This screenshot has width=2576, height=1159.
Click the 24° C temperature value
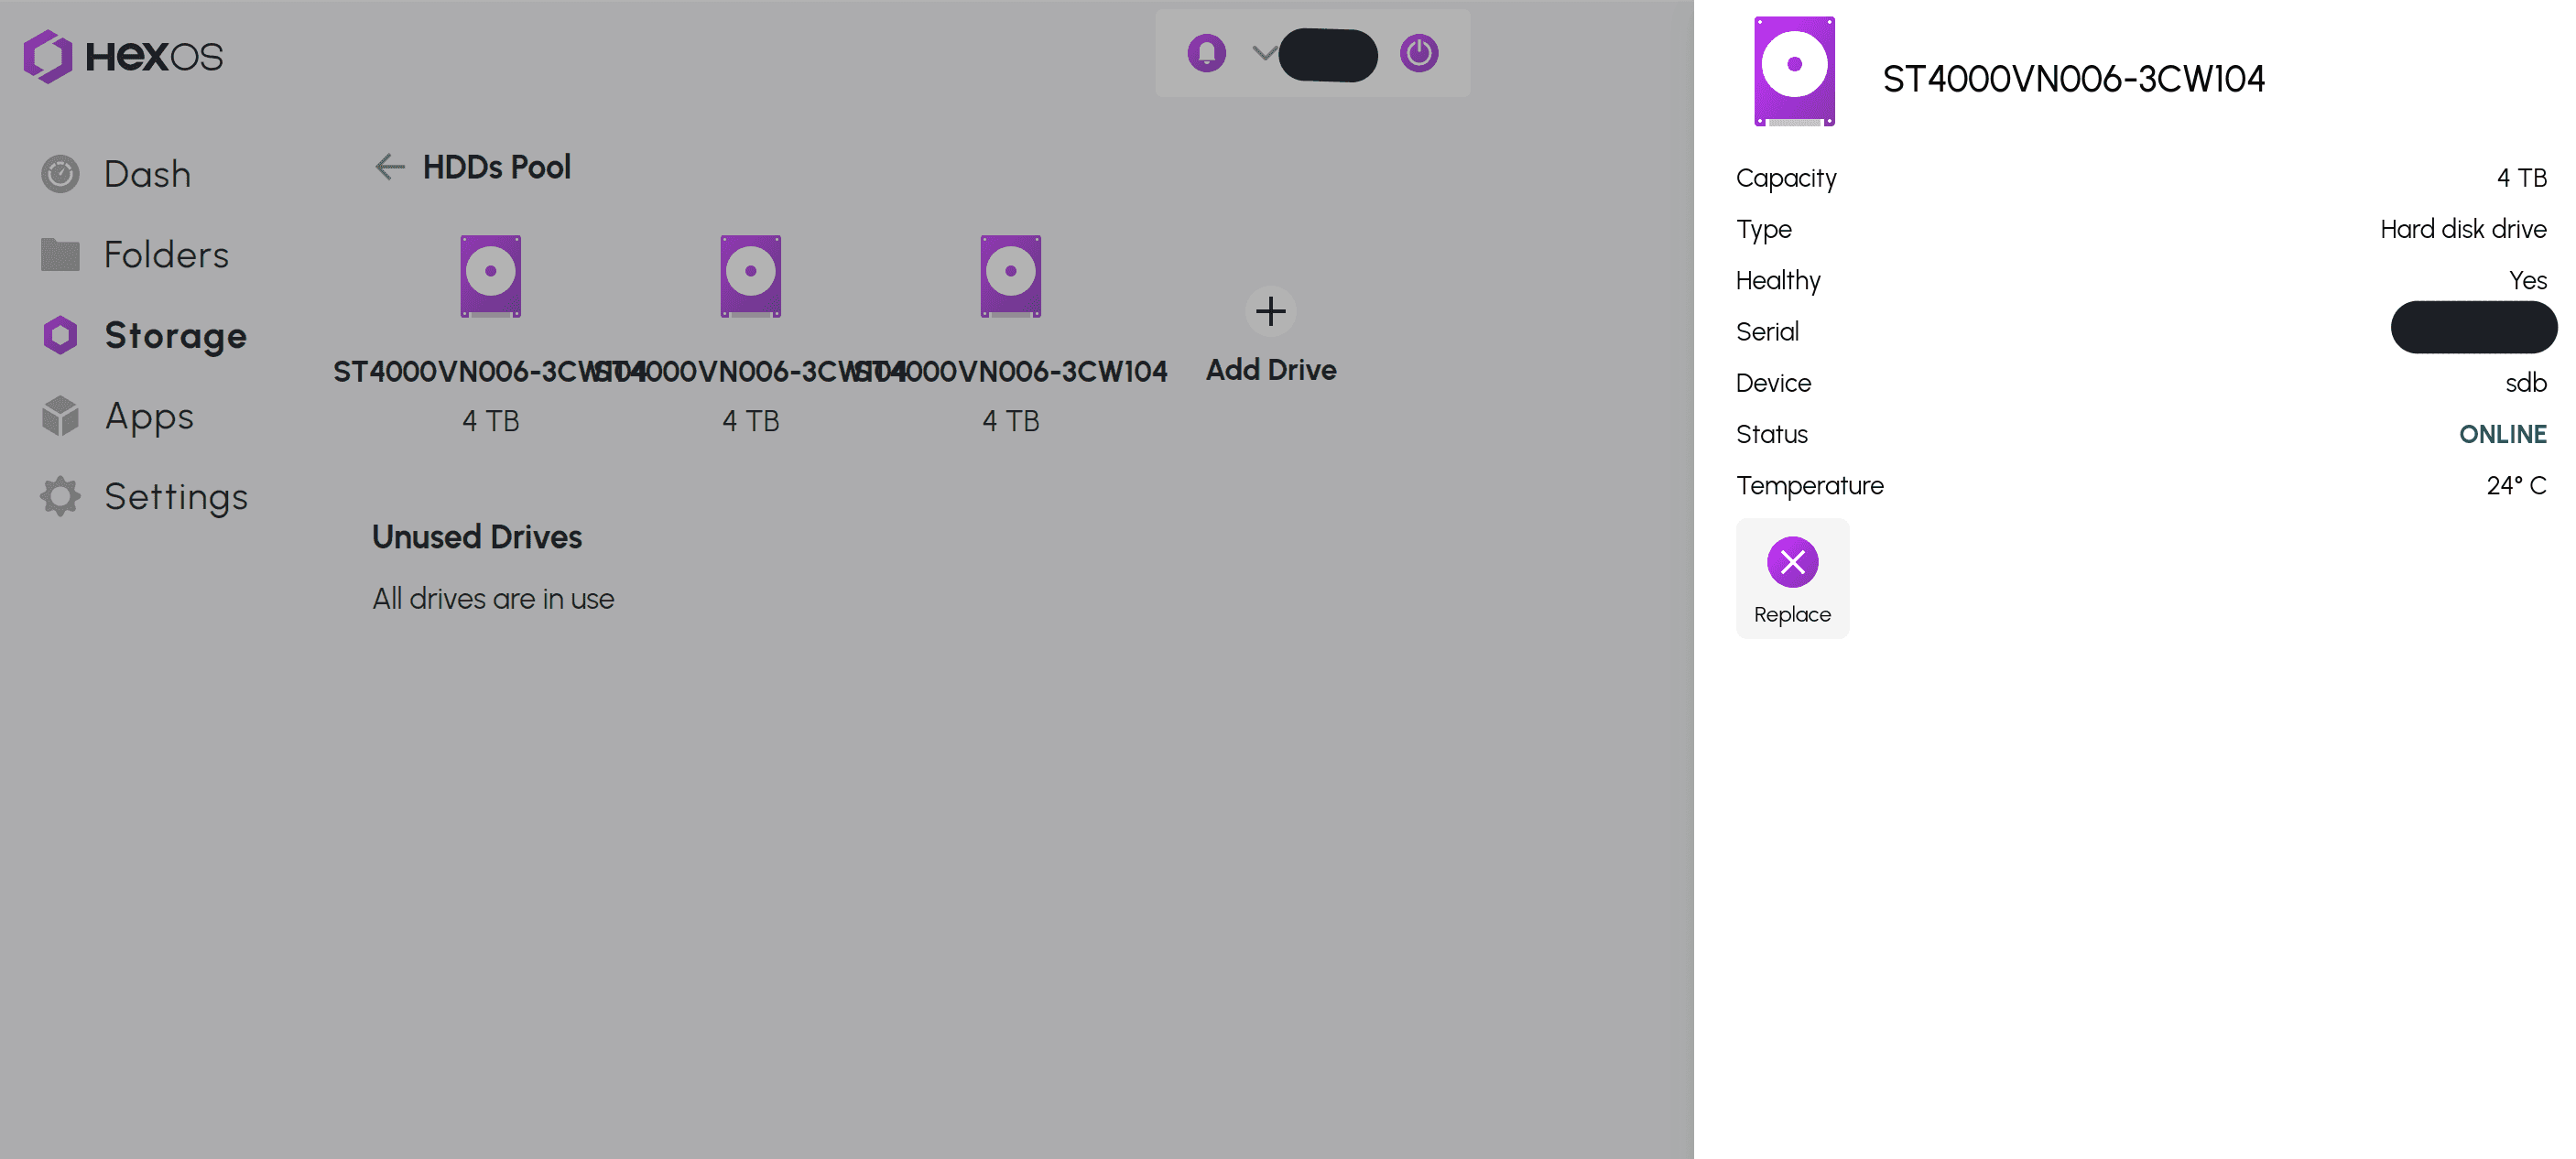(2516, 485)
